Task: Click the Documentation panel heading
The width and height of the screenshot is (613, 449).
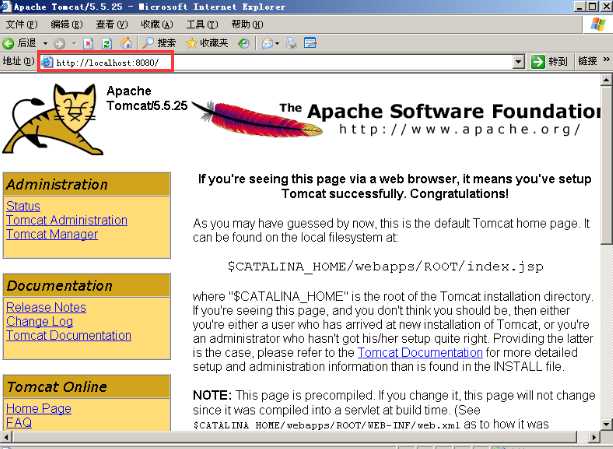Action: 86,286
